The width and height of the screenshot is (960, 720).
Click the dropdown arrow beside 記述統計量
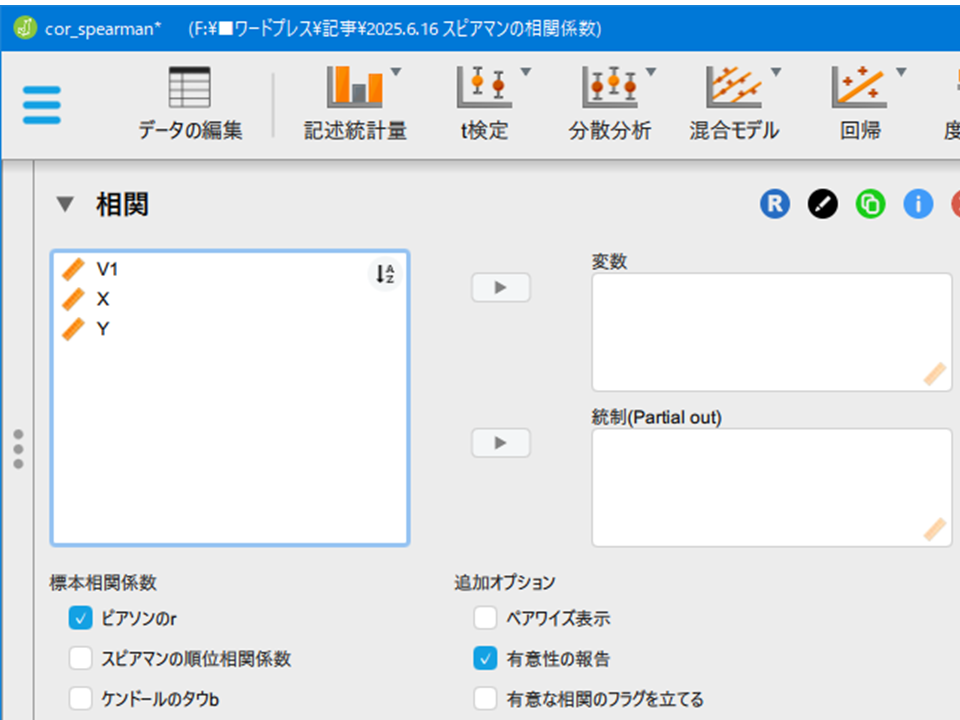coord(396,72)
